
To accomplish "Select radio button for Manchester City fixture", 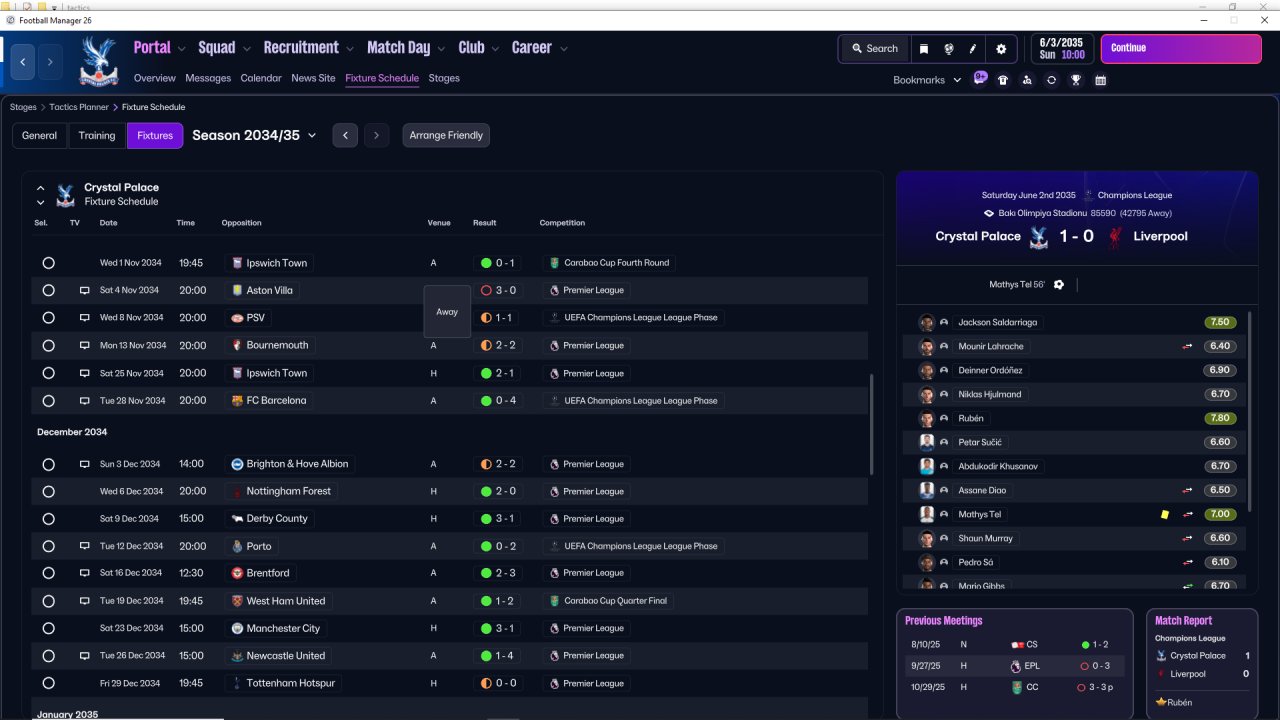I will pyautogui.click(x=48, y=628).
